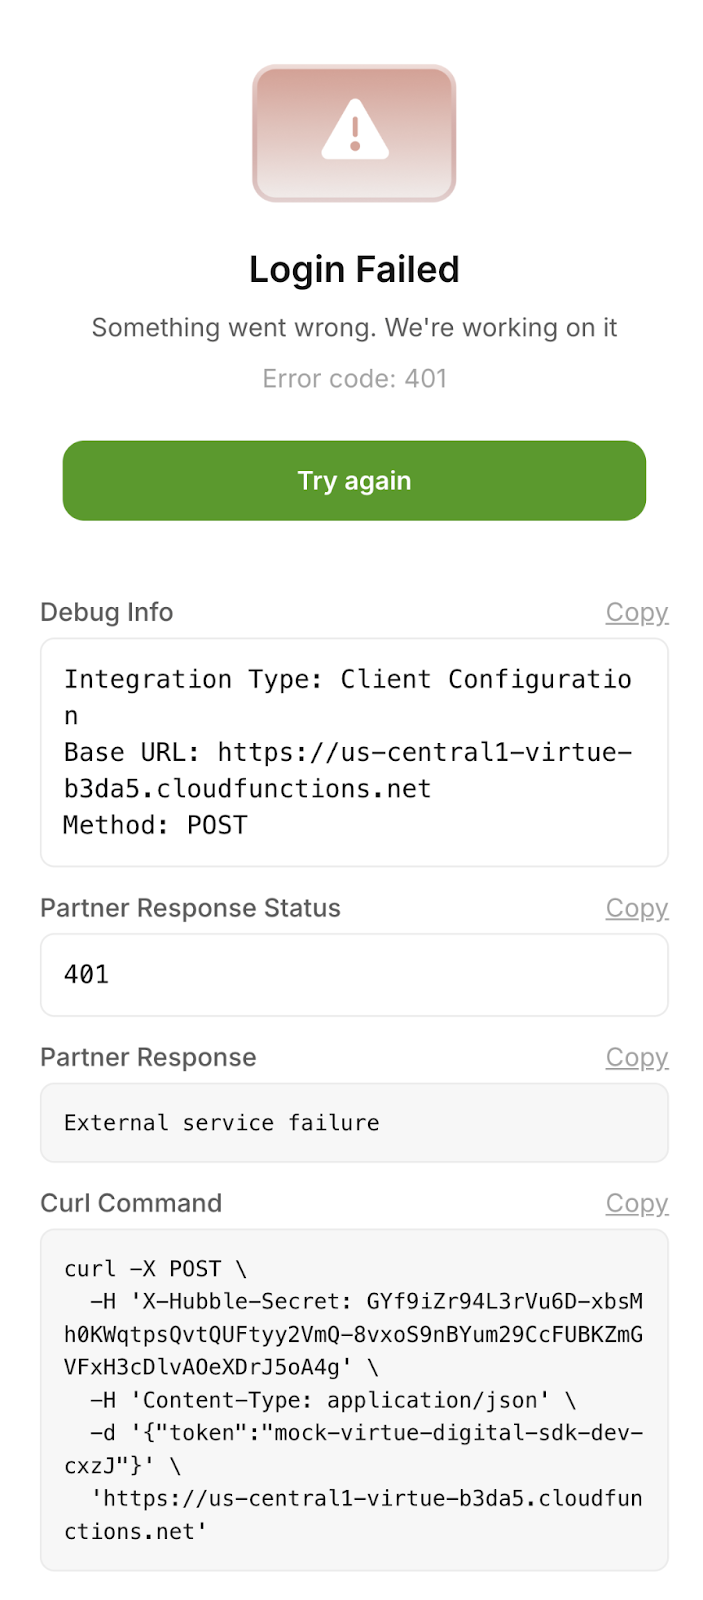This screenshot has height=1600, width=703.
Task: Copy the Partner Response message
Action: 636,1057
